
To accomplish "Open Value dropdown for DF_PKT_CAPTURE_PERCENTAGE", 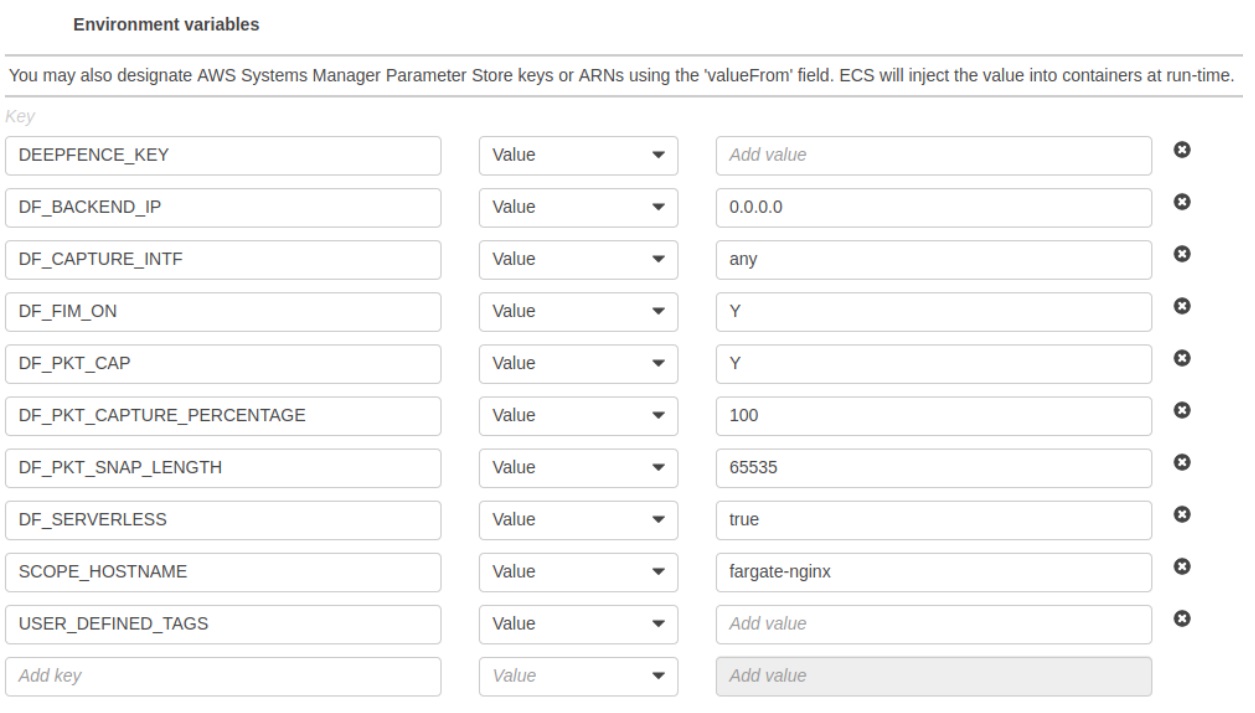I will coord(578,416).
